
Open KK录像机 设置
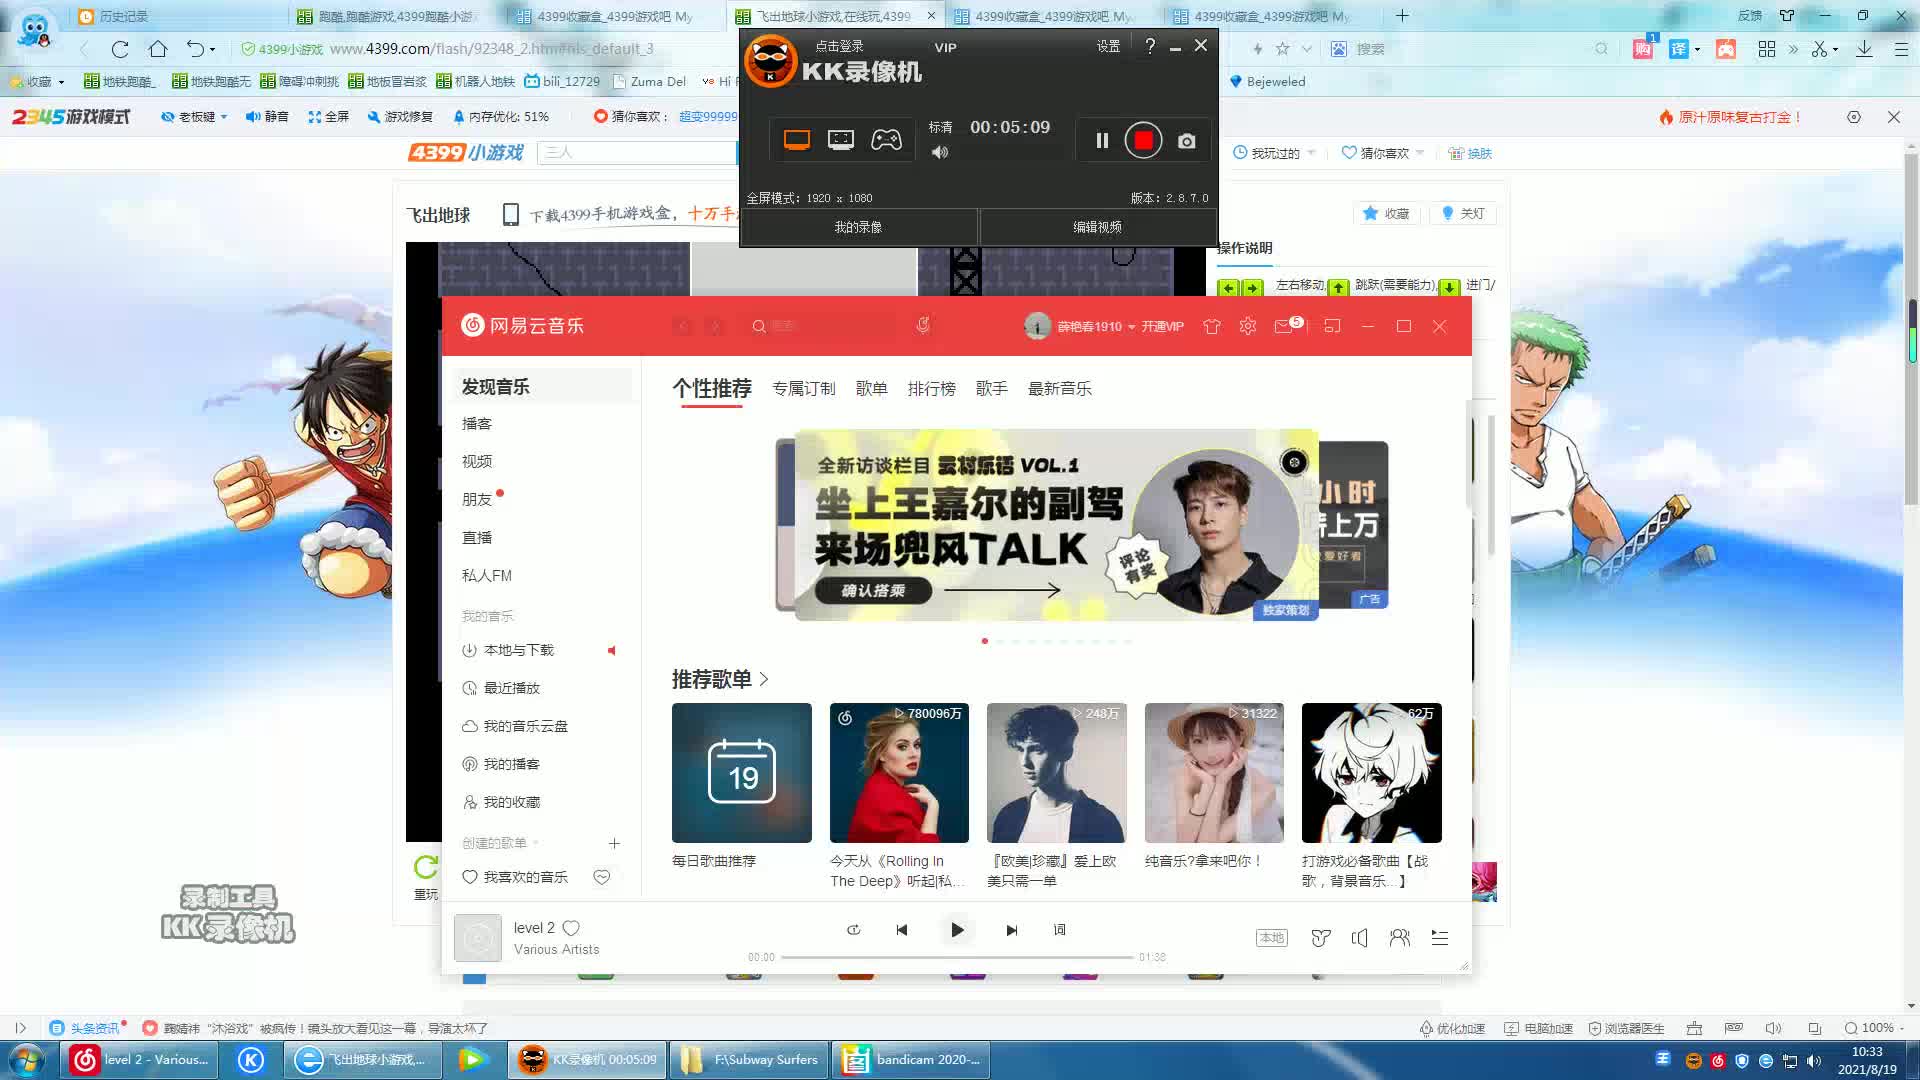(x=1108, y=46)
